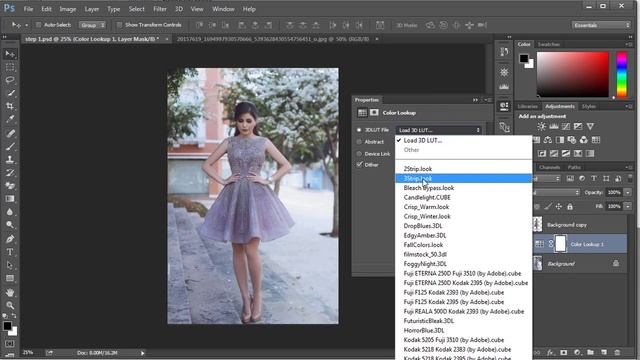640x360 pixels.
Task: Click inside the red color picker field
Action: click(x=572, y=74)
